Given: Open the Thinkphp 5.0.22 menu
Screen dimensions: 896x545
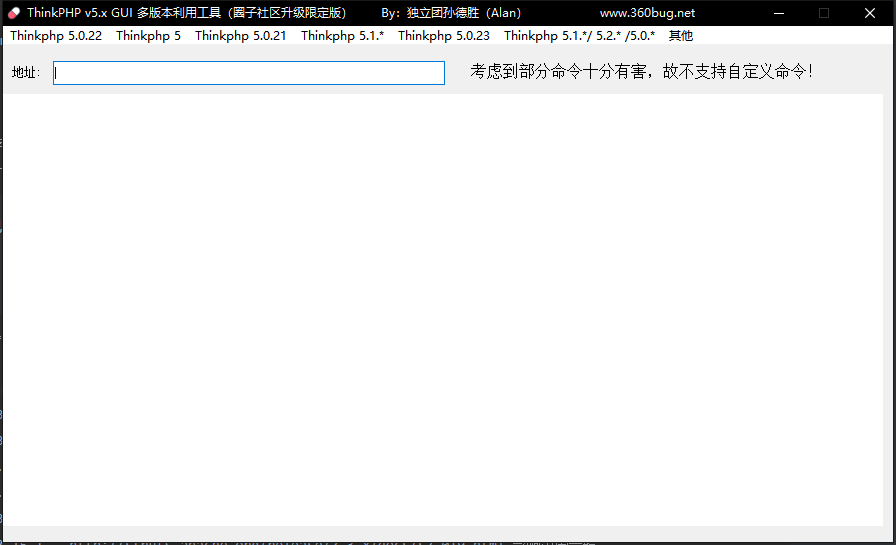Looking at the screenshot, I should pos(56,35).
